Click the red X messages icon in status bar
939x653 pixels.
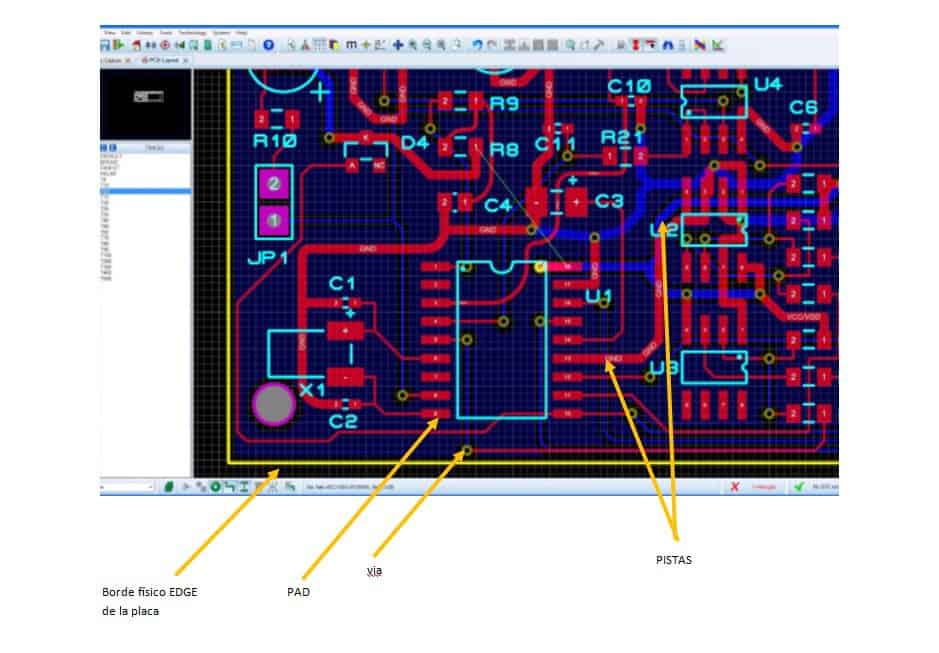735,487
